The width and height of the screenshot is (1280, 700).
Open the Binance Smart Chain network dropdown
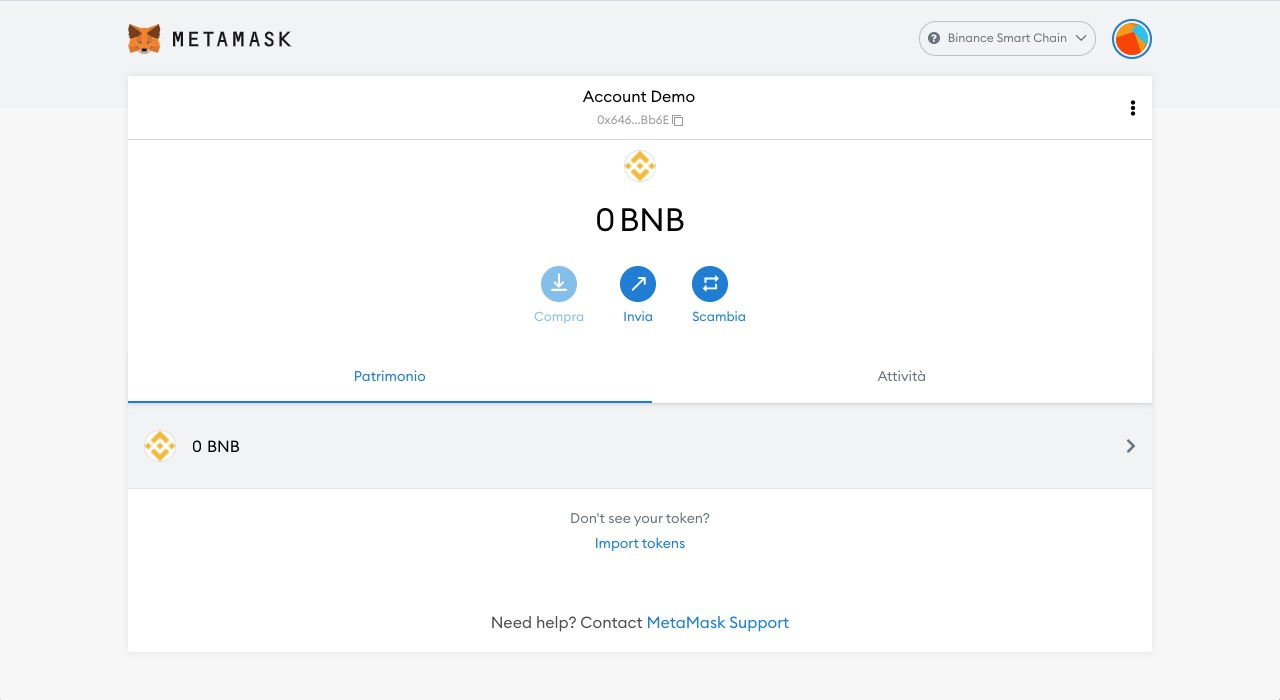pos(1007,38)
